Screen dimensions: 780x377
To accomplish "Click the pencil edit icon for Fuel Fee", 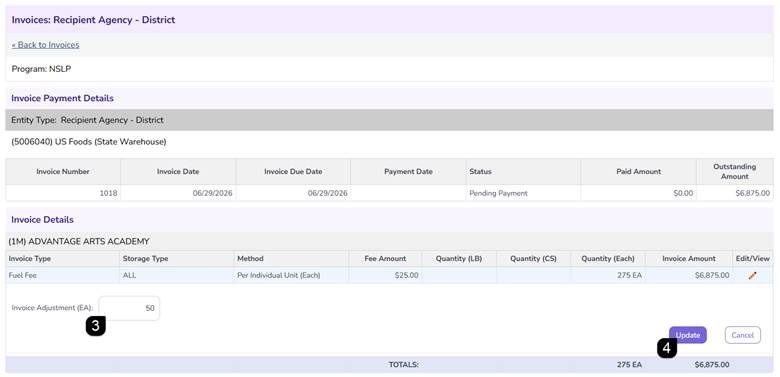I will (x=752, y=276).
